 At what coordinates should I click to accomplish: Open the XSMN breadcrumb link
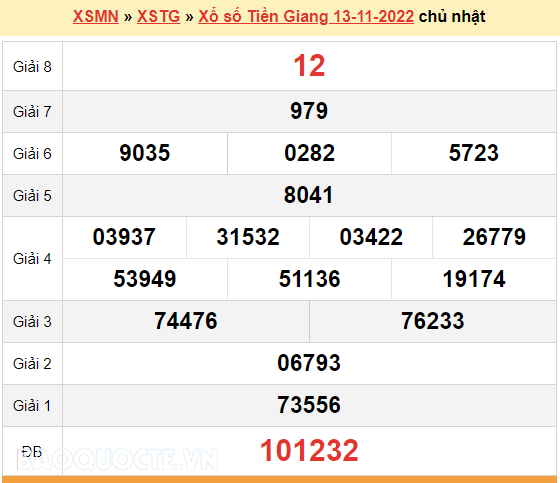click(x=96, y=17)
